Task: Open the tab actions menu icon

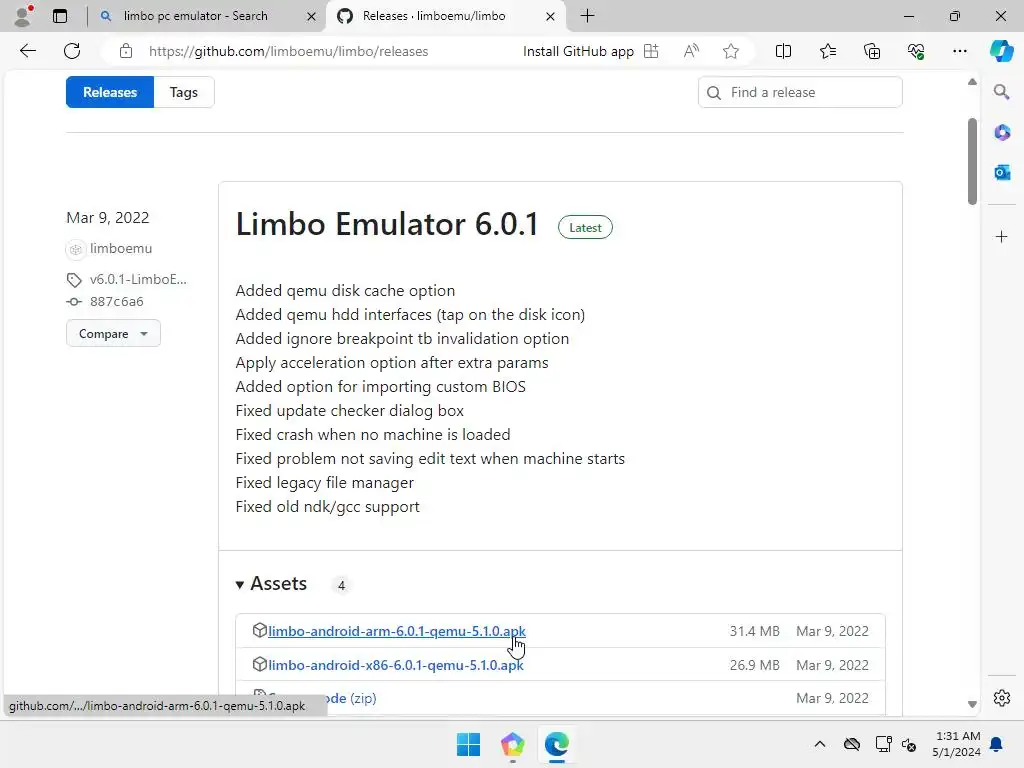Action: pyautogui.click(x=60, y=16)
